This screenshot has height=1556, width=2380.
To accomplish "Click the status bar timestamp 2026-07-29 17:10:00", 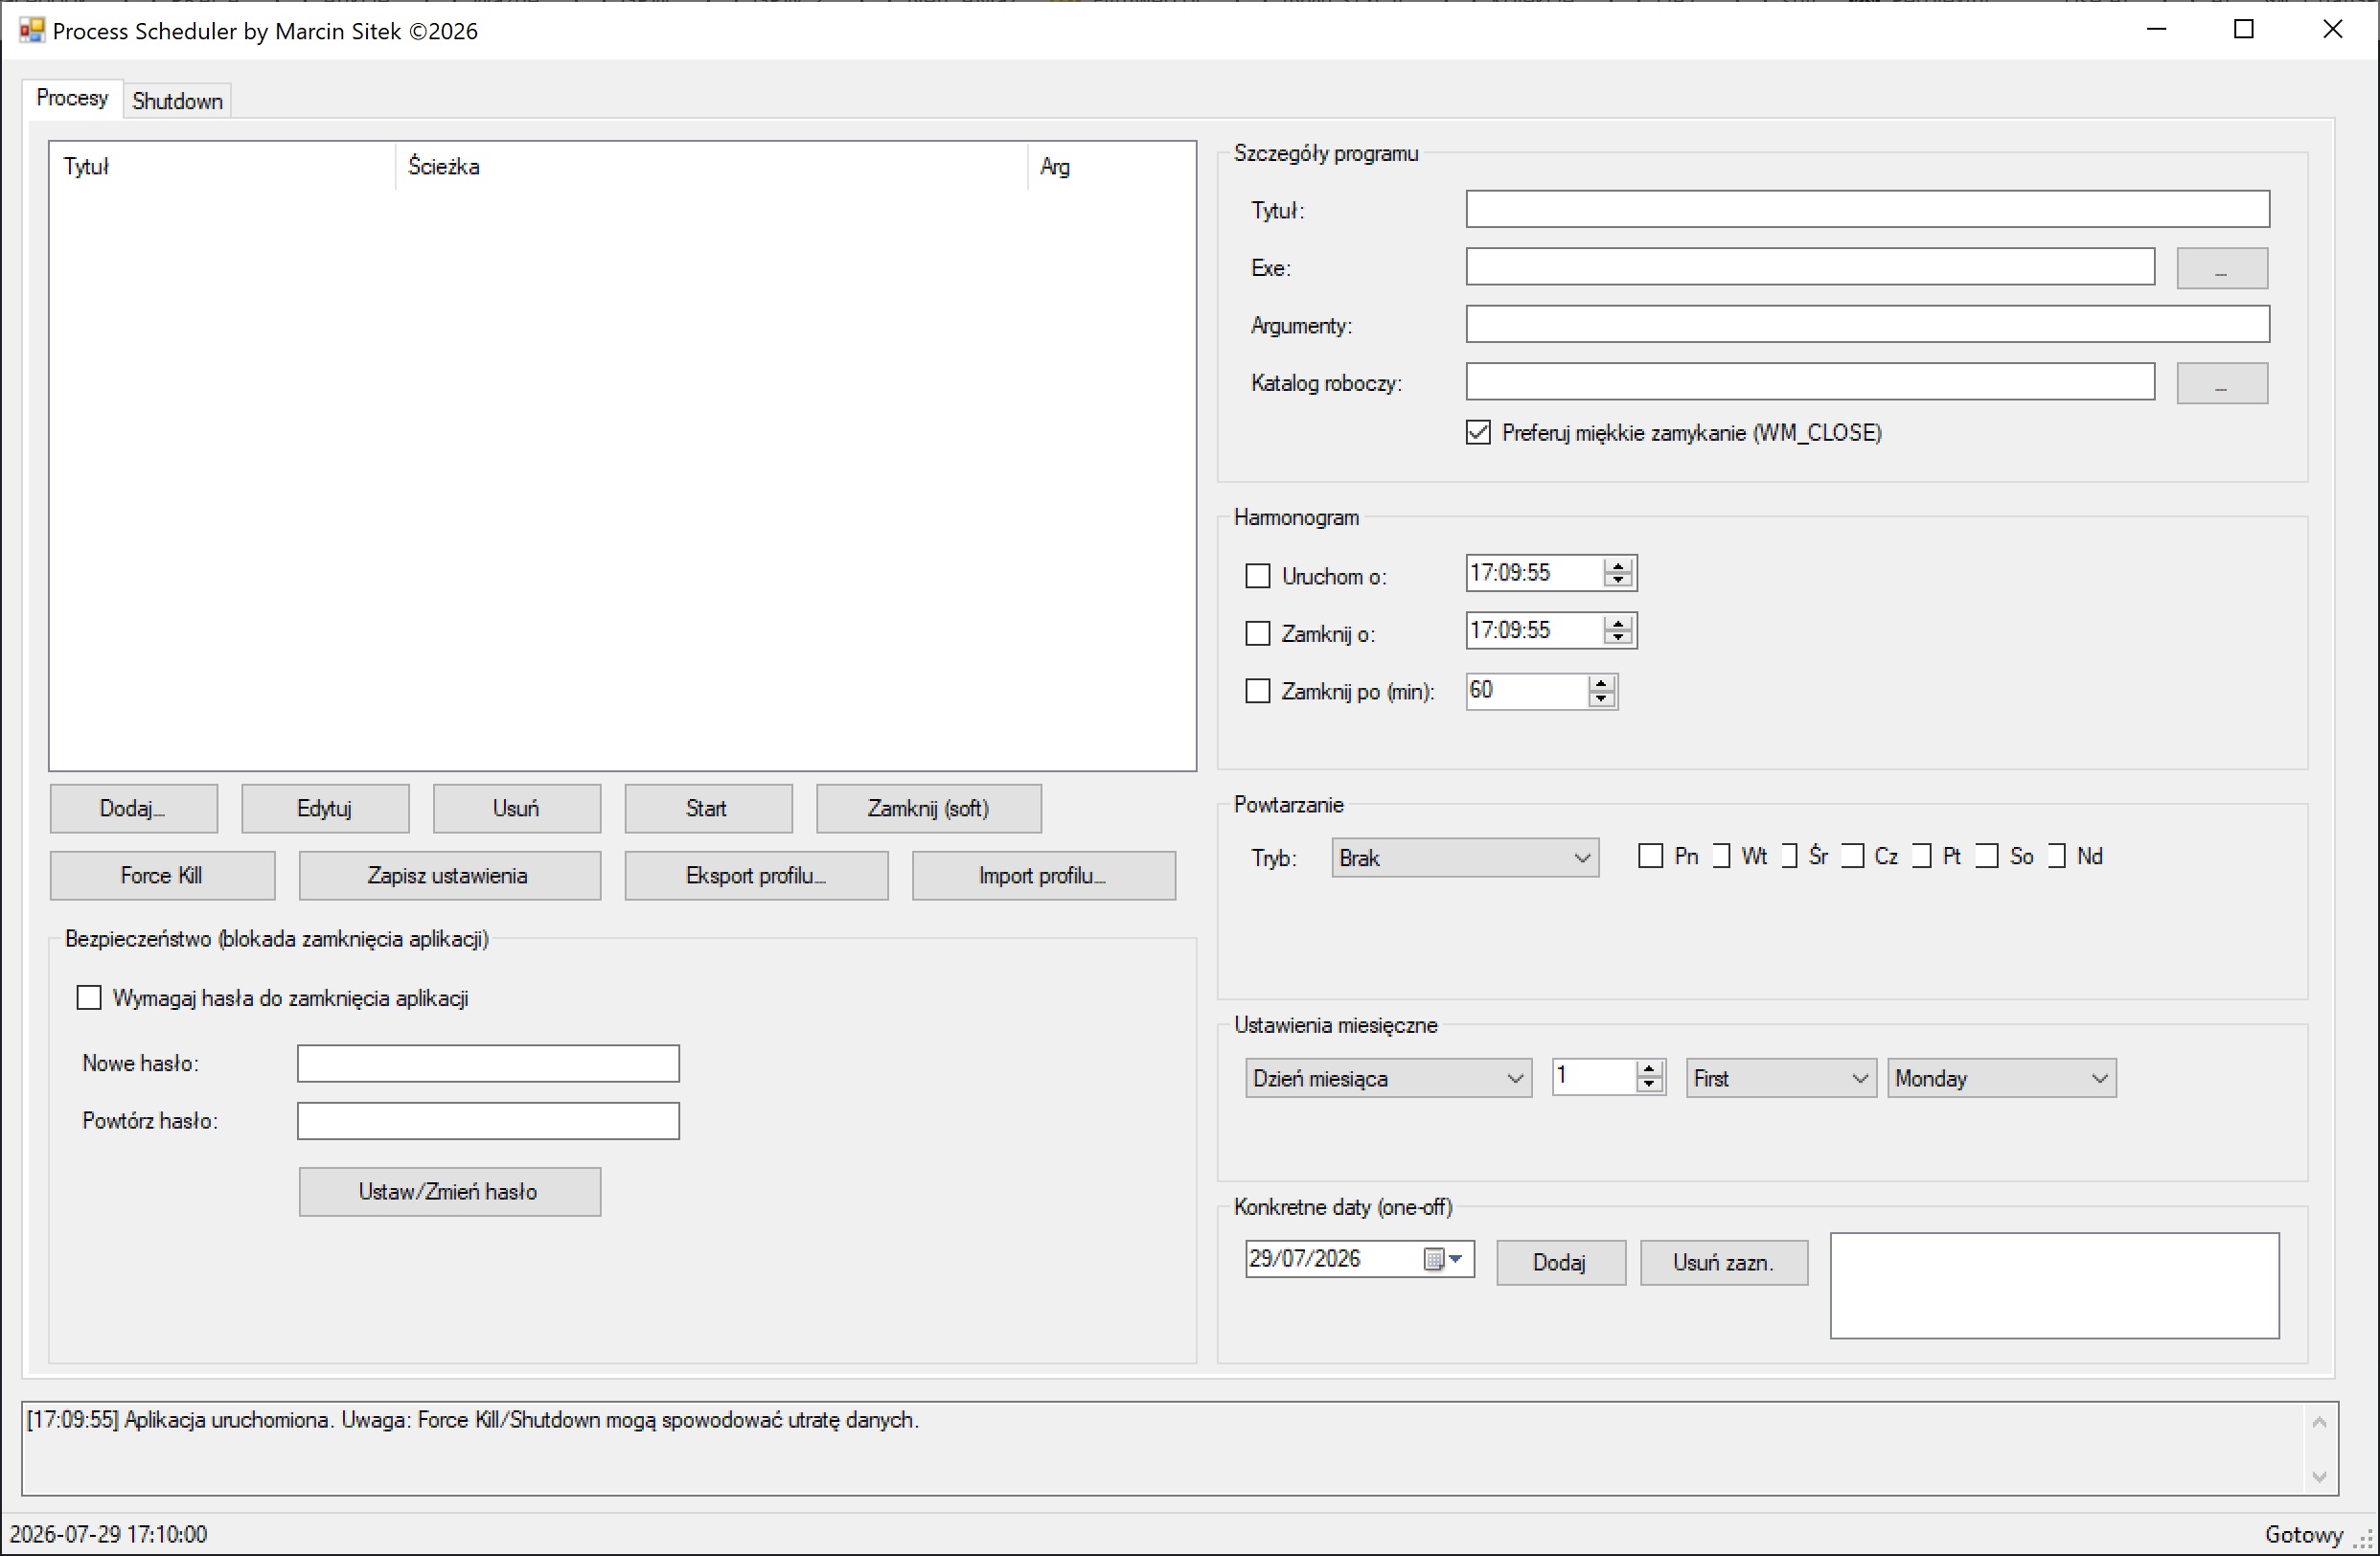I will [x=109, y=1535].
